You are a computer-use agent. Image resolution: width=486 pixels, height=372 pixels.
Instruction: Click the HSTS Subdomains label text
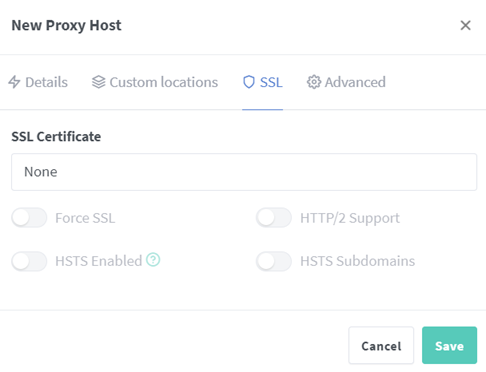pos(357,261)
